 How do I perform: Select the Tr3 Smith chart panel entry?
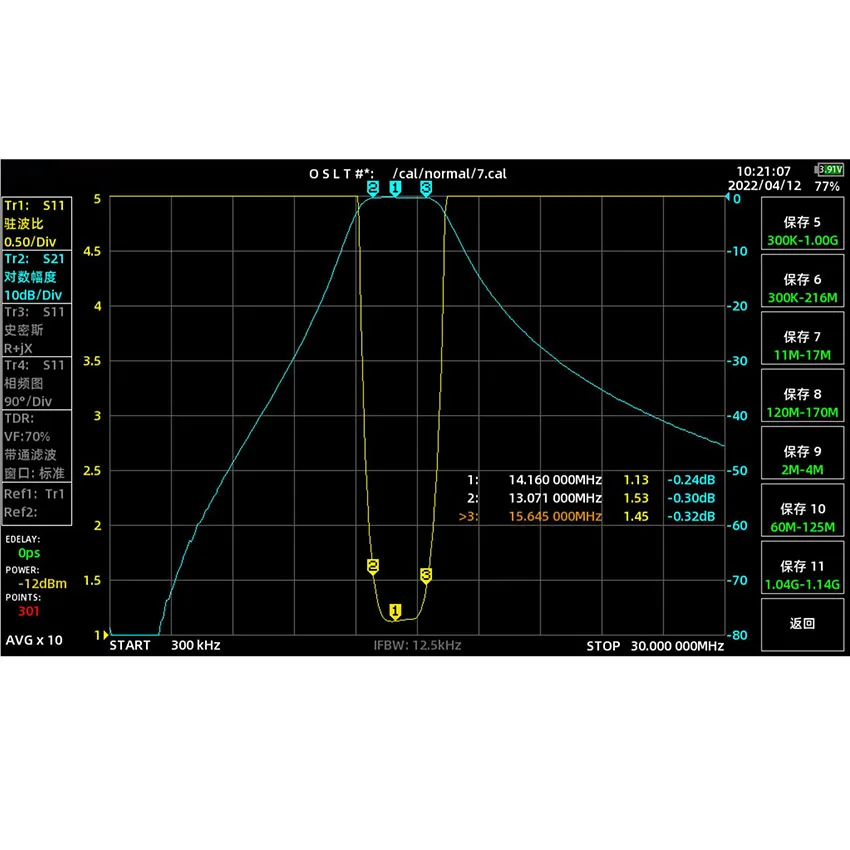coord(33,330)
